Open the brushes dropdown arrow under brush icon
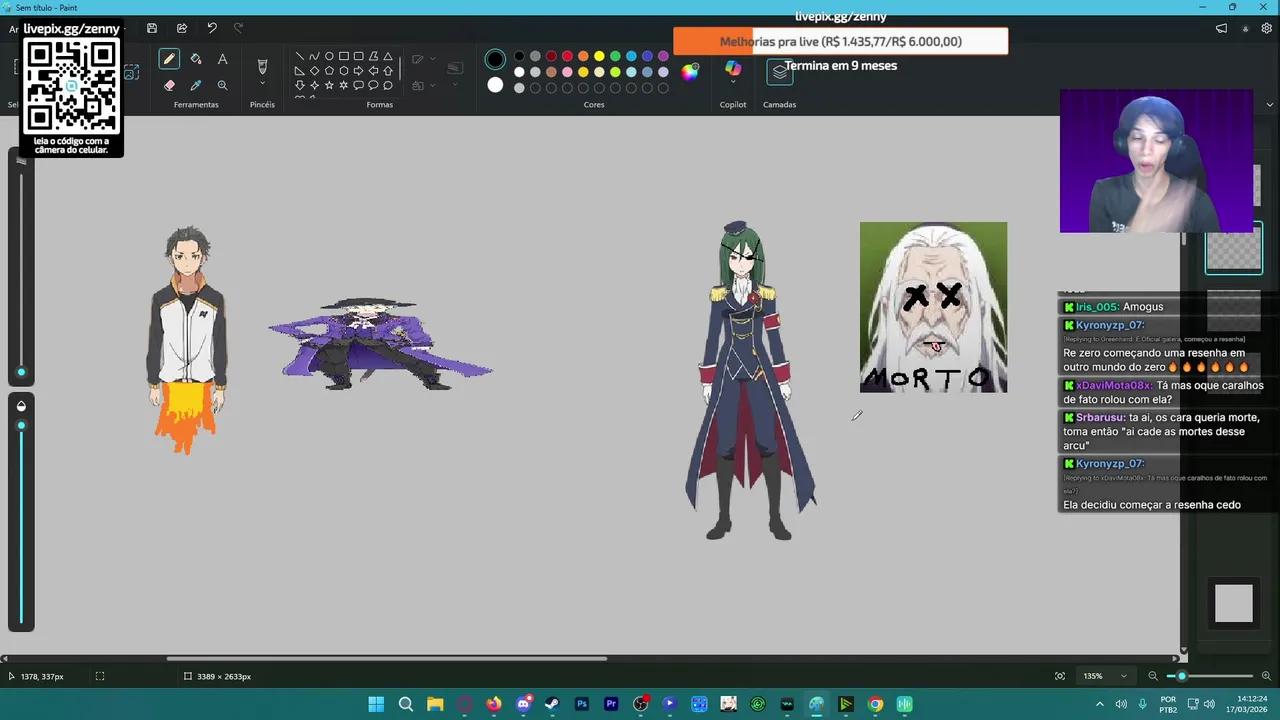Image resolution: width=1280 pixels, height=720 pixels. 262,84
